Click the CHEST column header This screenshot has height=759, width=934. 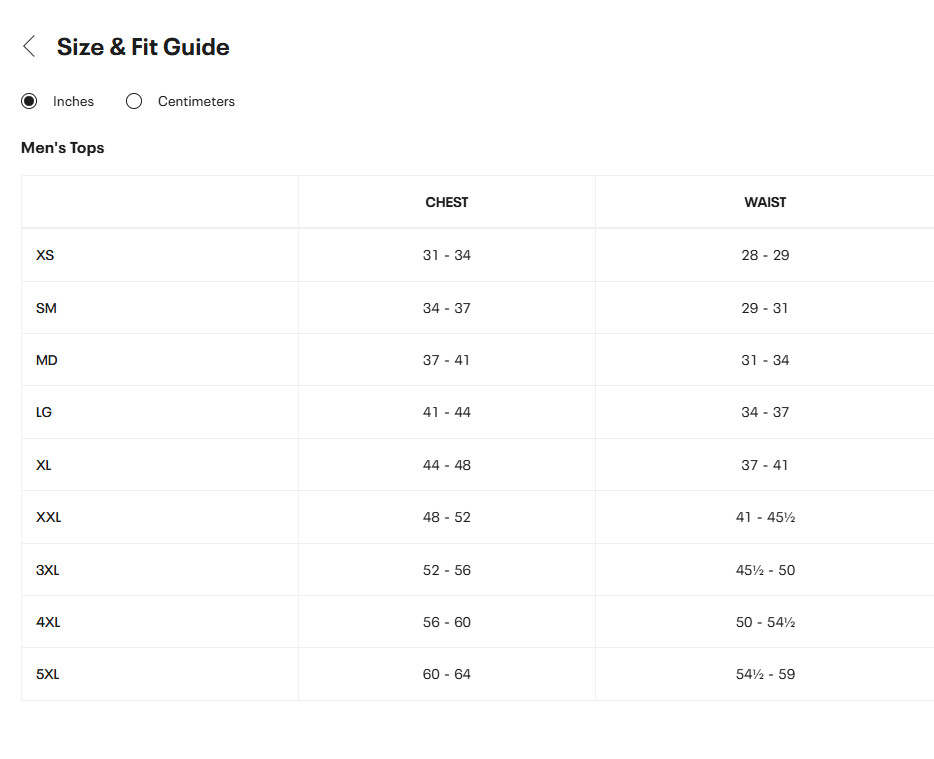pyautogui.click(x=447, y=203)
